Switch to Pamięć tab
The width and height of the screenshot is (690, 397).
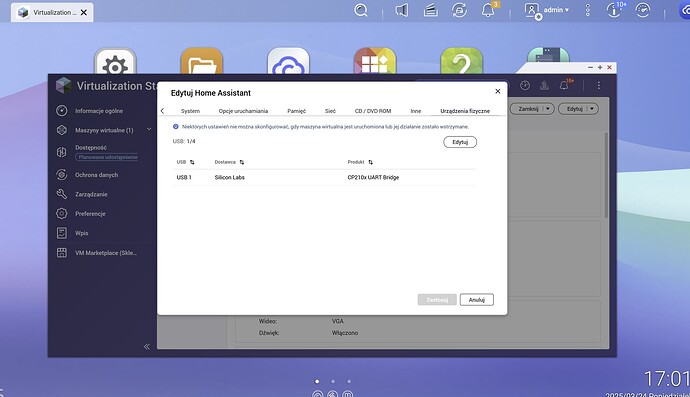[296, 111]
